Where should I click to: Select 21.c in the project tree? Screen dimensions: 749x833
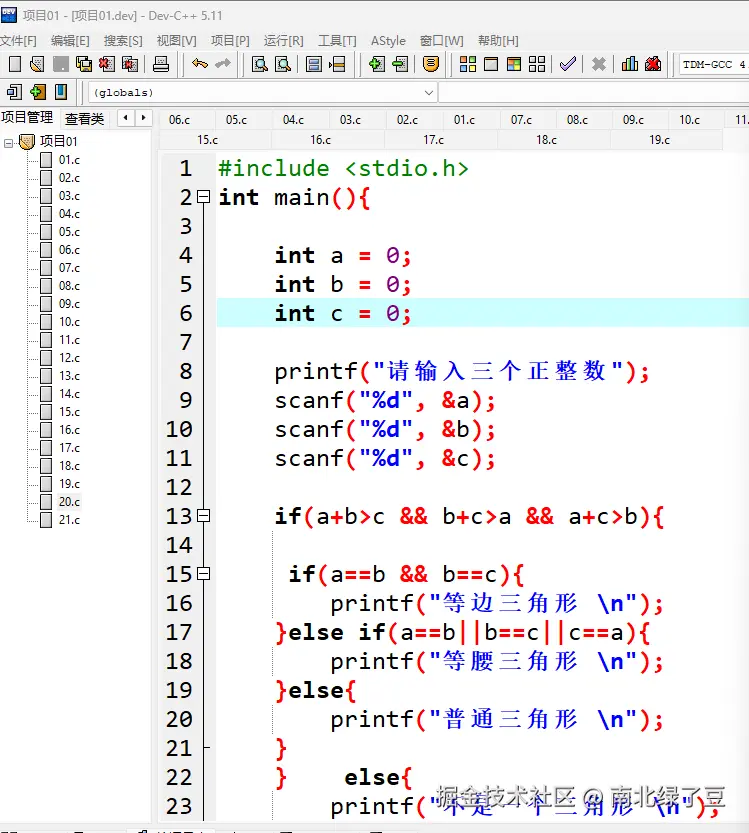coord(69,520)
